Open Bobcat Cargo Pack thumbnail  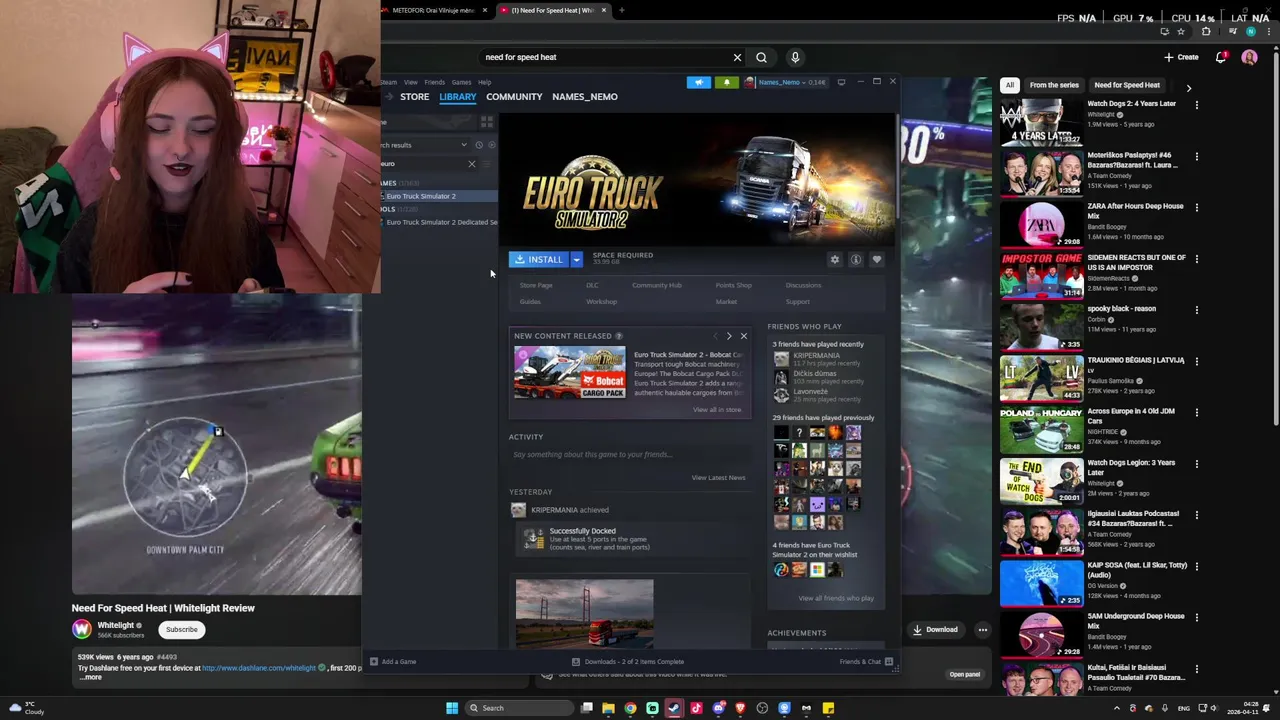pos(570,372)
